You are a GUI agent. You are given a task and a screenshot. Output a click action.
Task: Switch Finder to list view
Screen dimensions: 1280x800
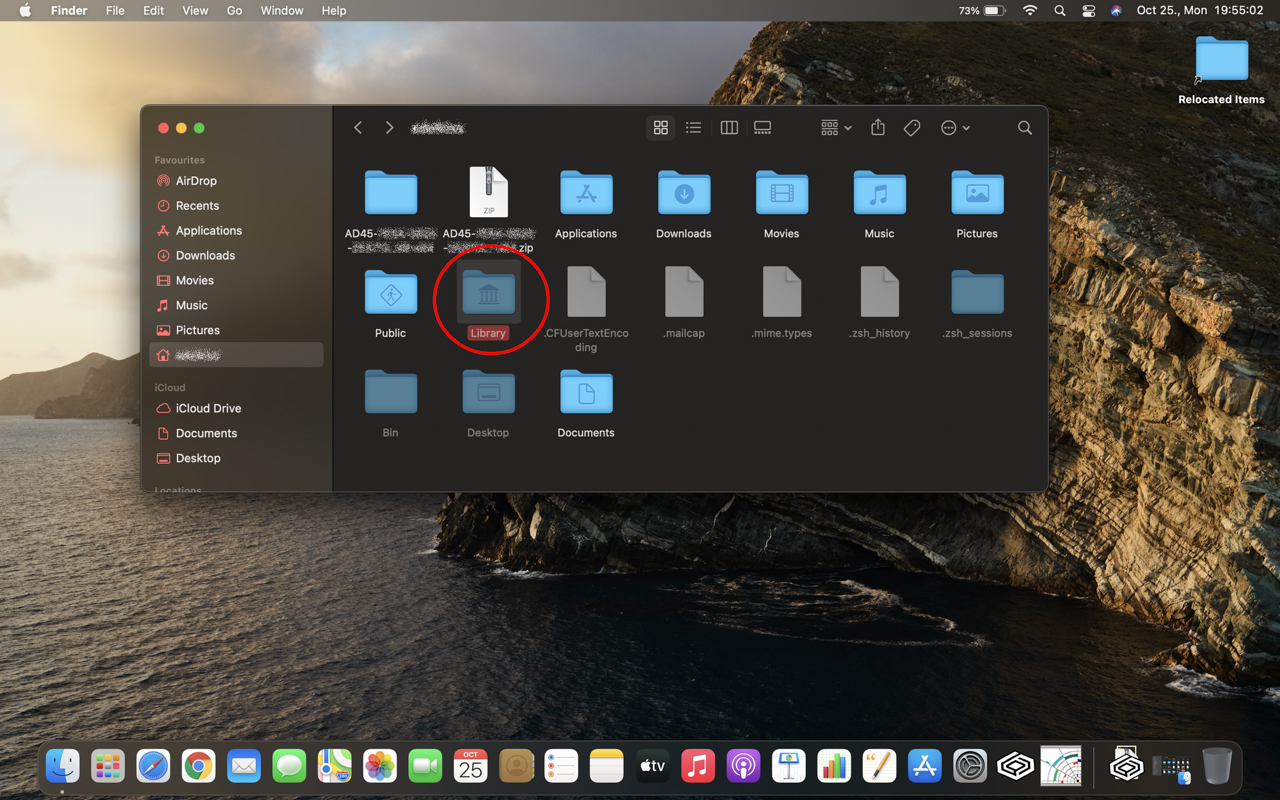coord(694,128)
